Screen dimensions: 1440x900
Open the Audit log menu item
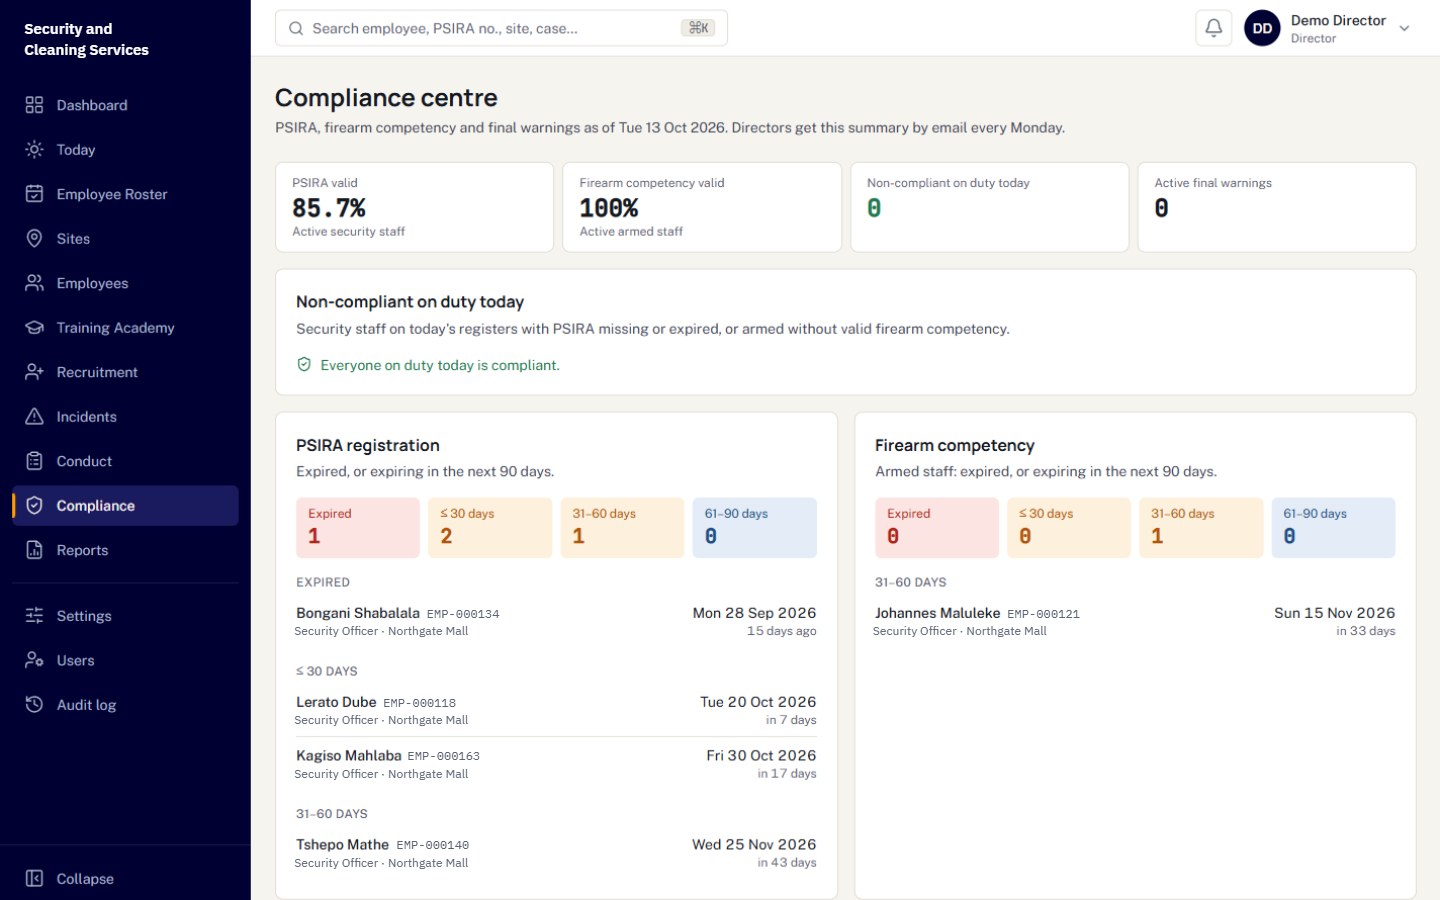coord(125,705)
